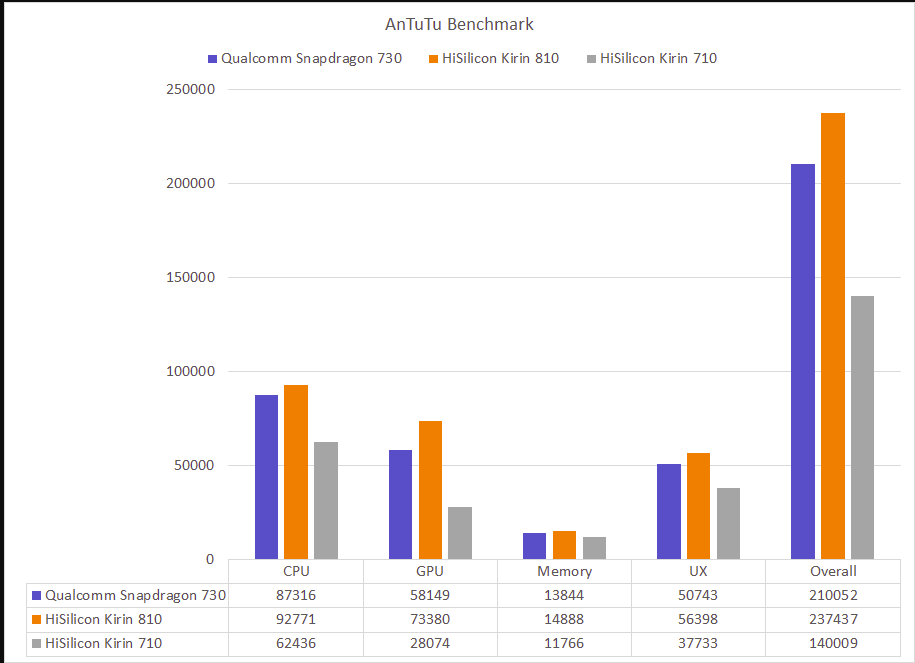Click the CPU column header

296,571
